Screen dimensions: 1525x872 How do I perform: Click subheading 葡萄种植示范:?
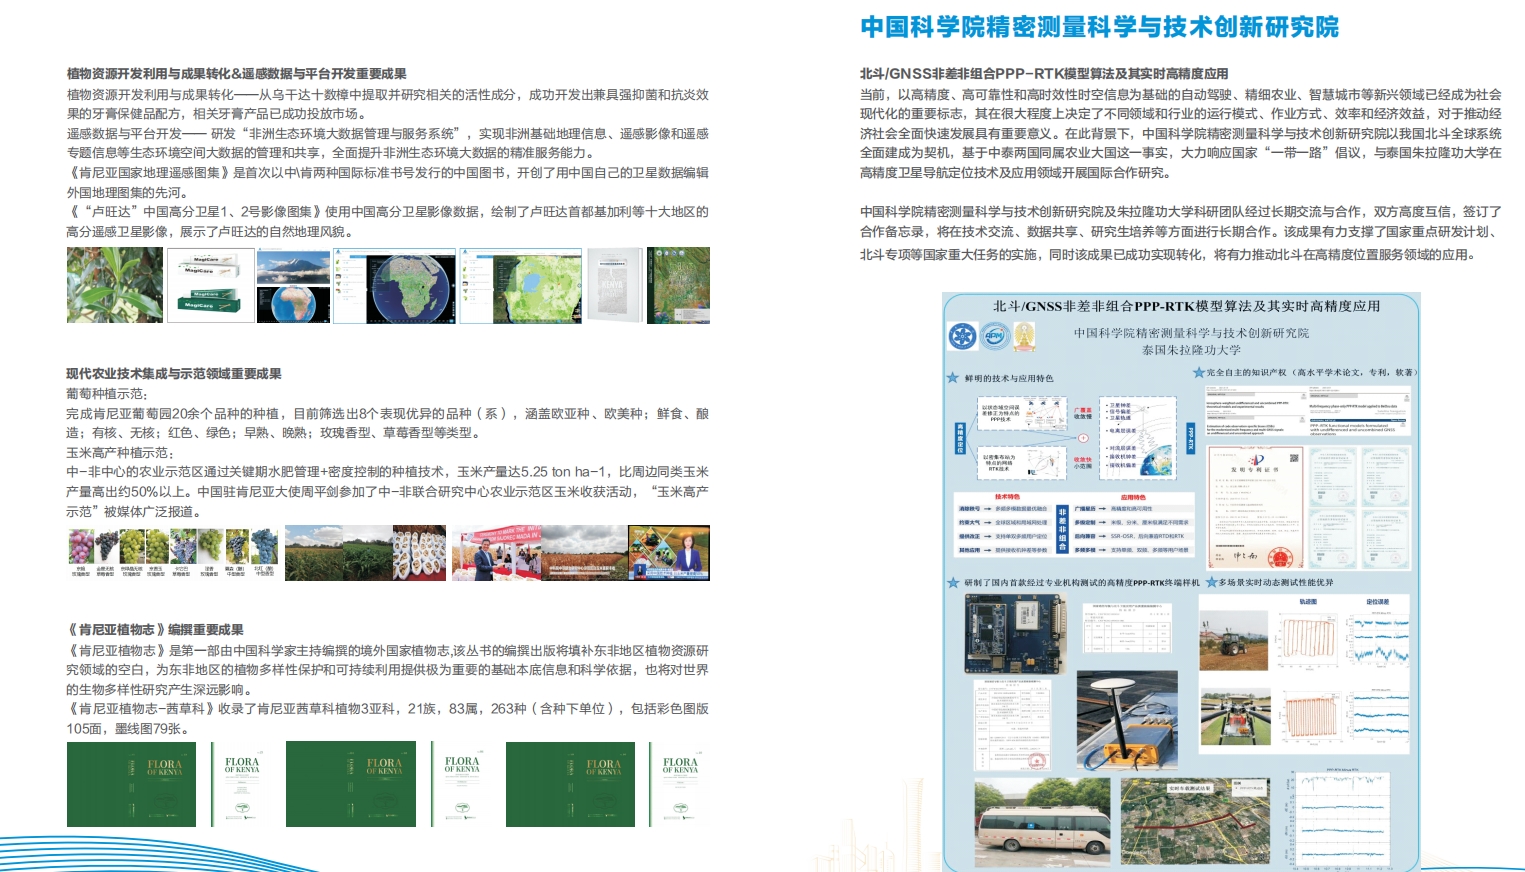(x=106, y=394)
